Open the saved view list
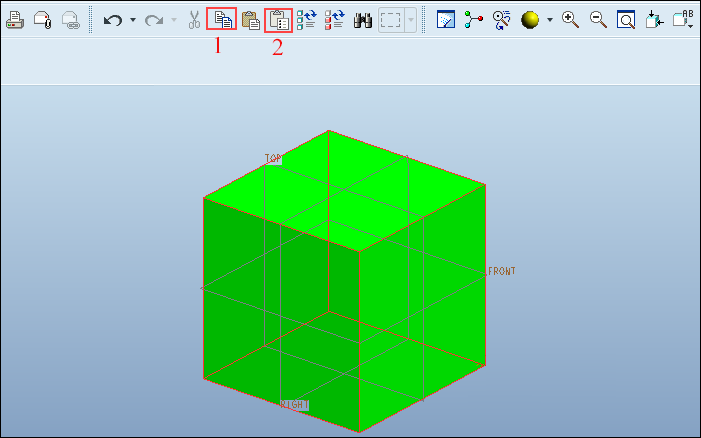The height and width of the screenshot is (438, 701). pos(683,20)
